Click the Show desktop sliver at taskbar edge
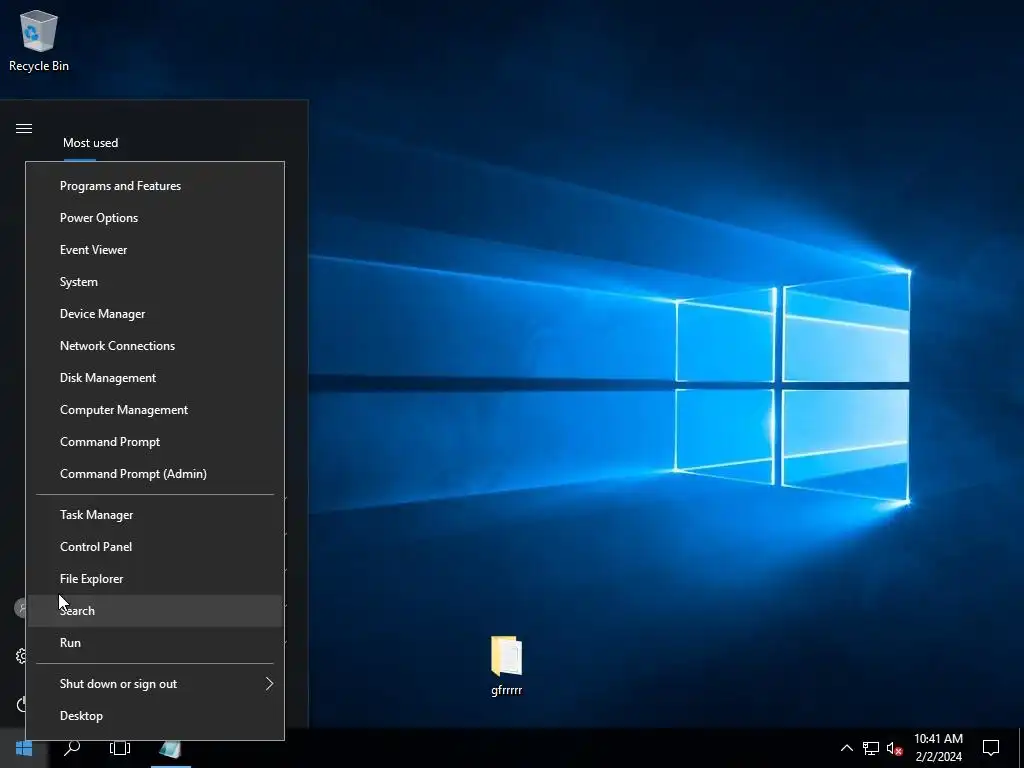This screenshot has height=768, width=1024. tap(1021, 748)
